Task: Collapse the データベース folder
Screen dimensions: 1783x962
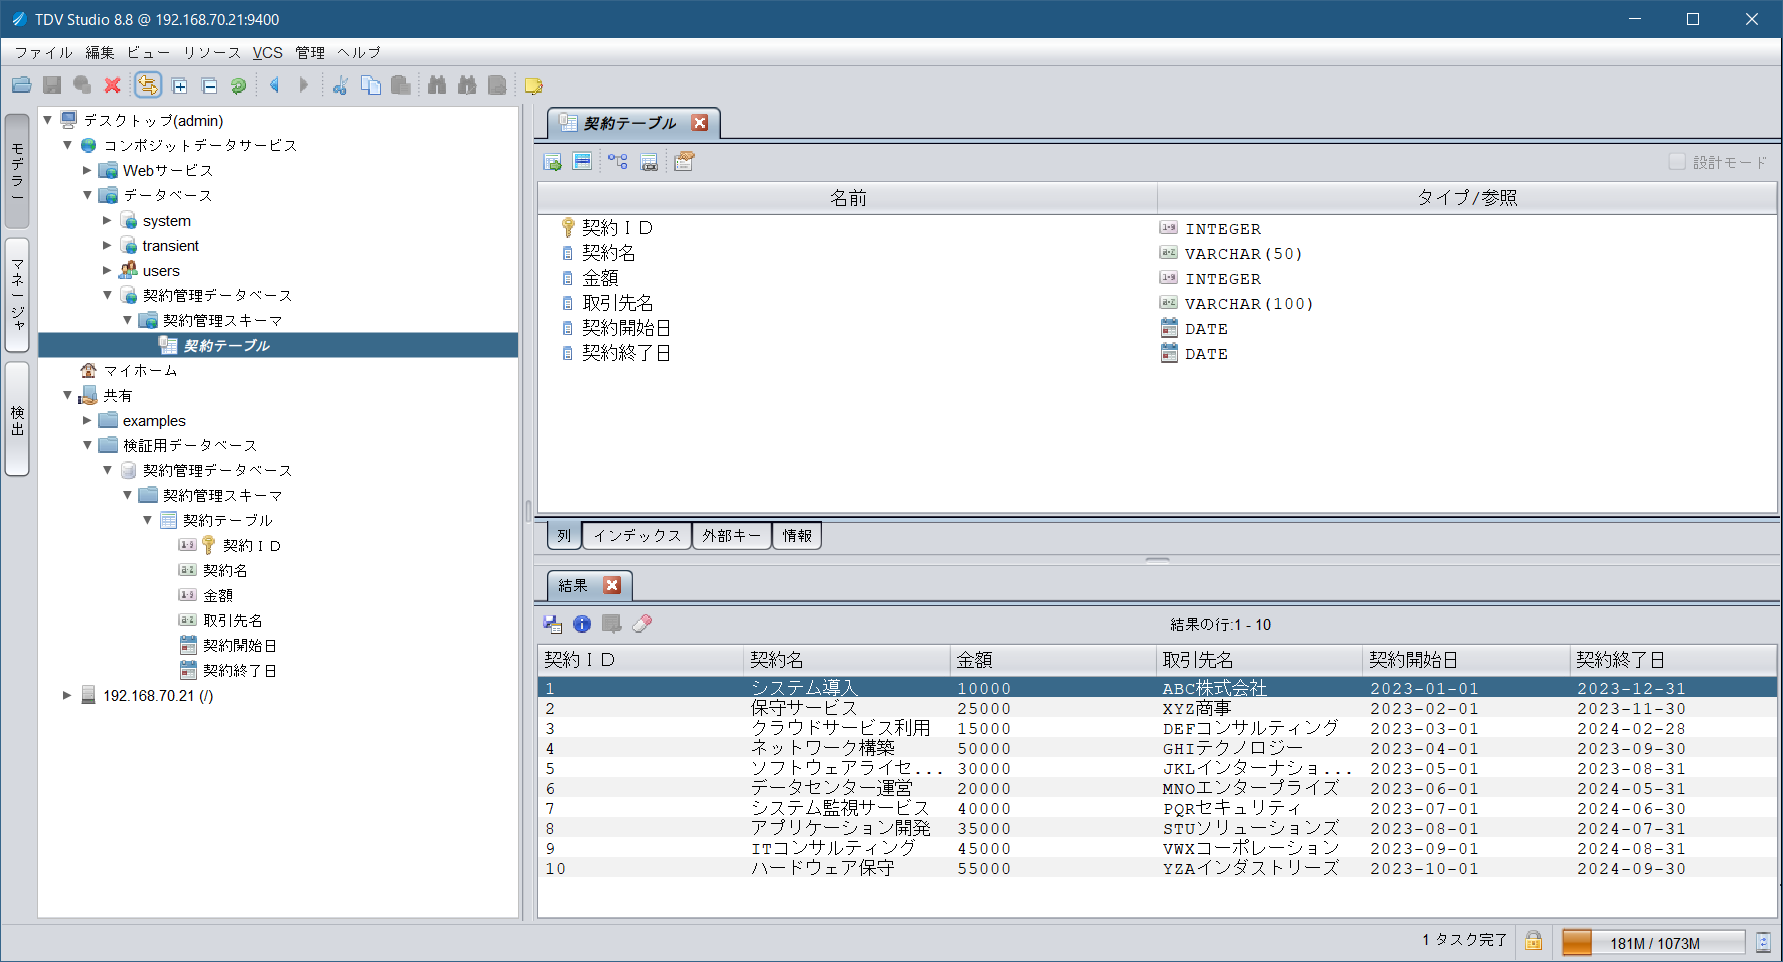Action: click(x=87, y=195)
